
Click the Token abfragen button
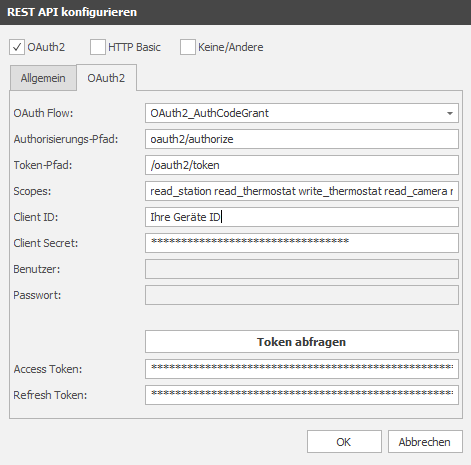tap(302, 342)
